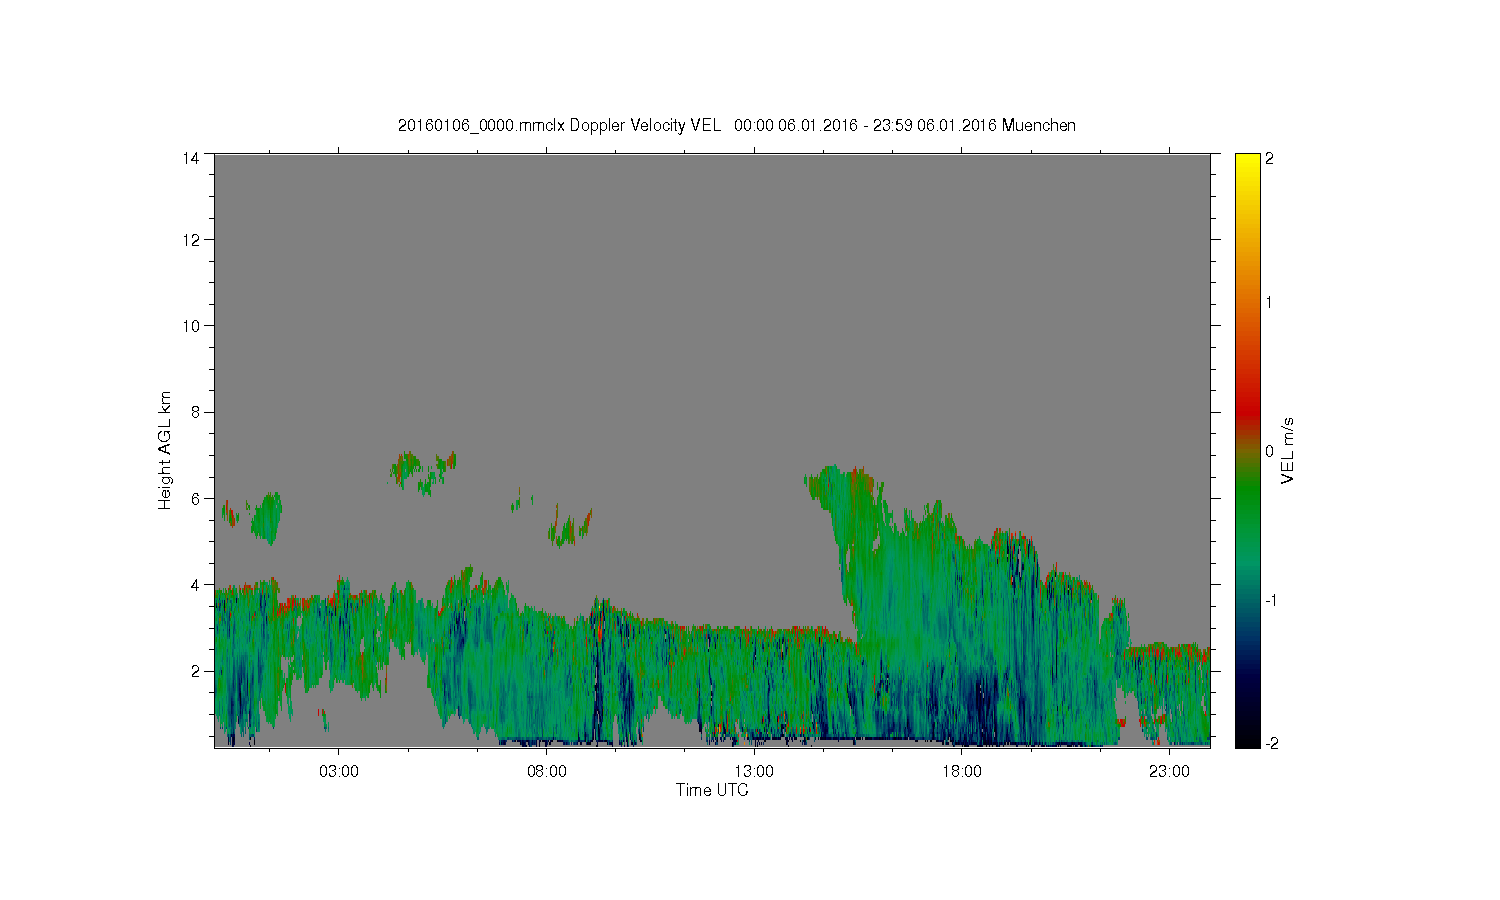
Task: Click the '14' height tick label
Action: coord(191,158)
